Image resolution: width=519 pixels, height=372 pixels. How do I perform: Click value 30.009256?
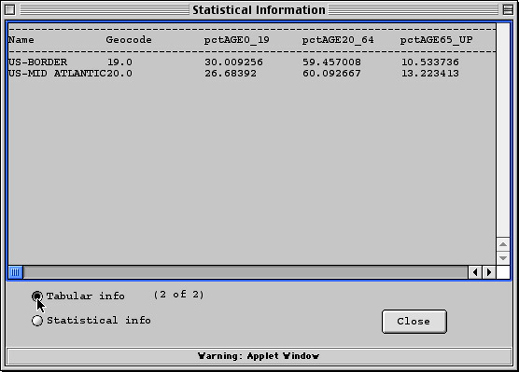point(234,62)
